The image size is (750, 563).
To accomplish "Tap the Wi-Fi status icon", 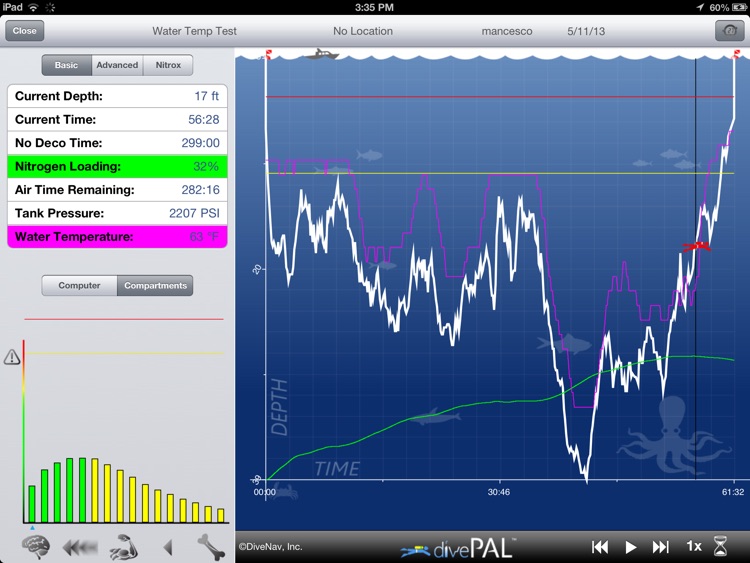I will [x=33, y=7].
